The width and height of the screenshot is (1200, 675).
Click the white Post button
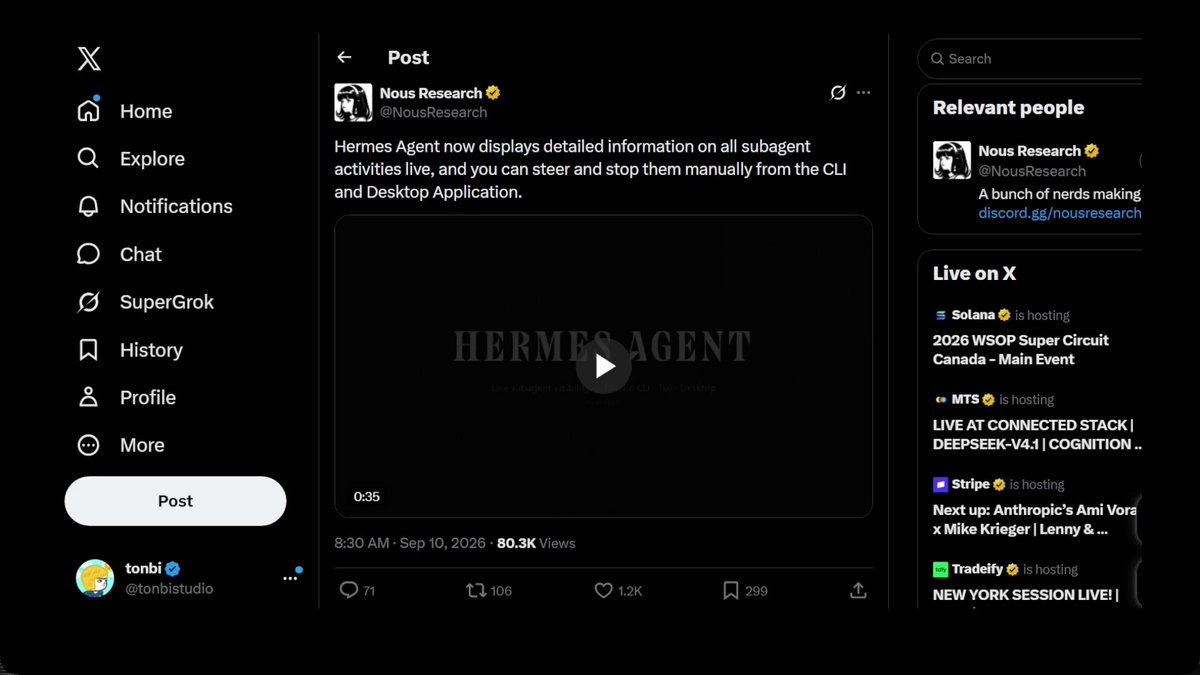pyautogui.click(x=175, y=501)
